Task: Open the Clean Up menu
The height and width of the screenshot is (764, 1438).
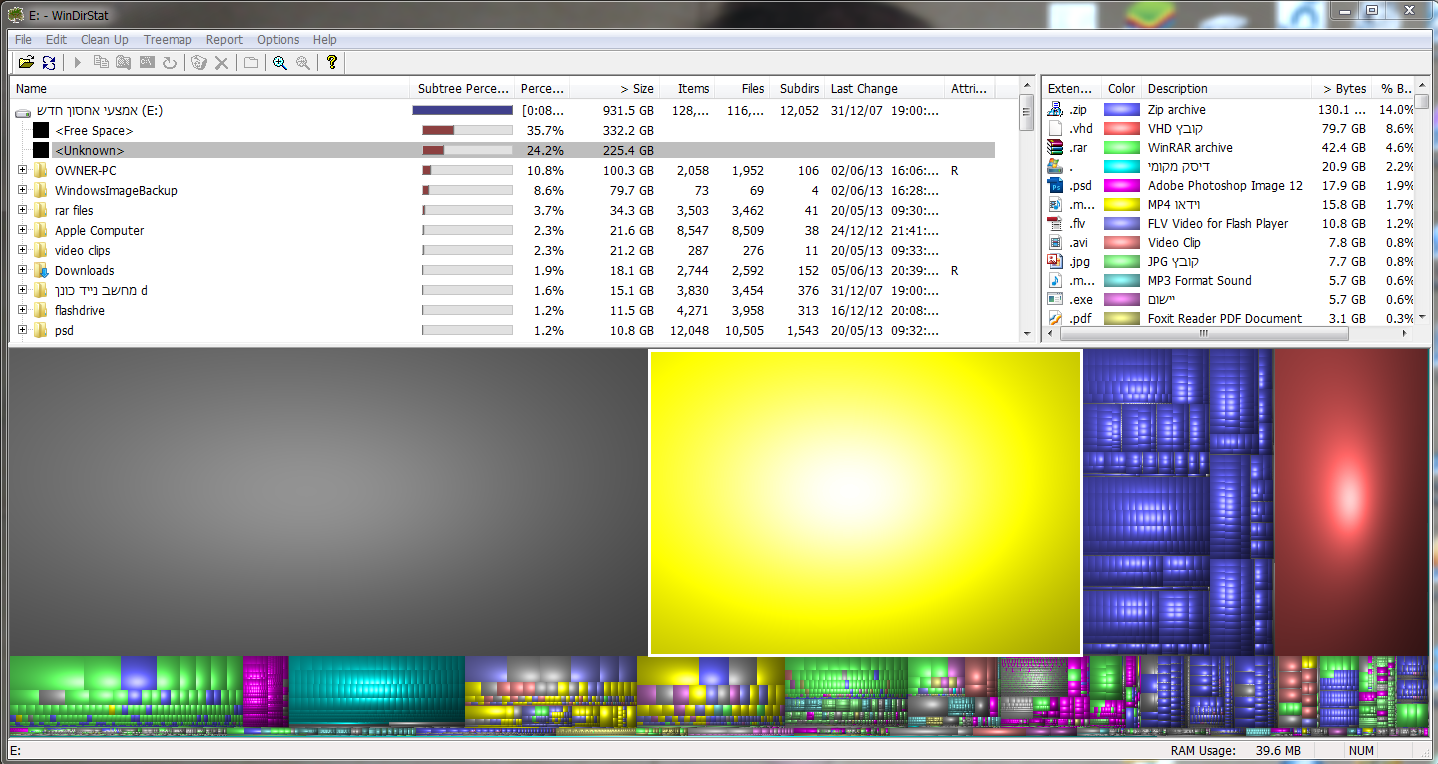Action: click(104, 40)
